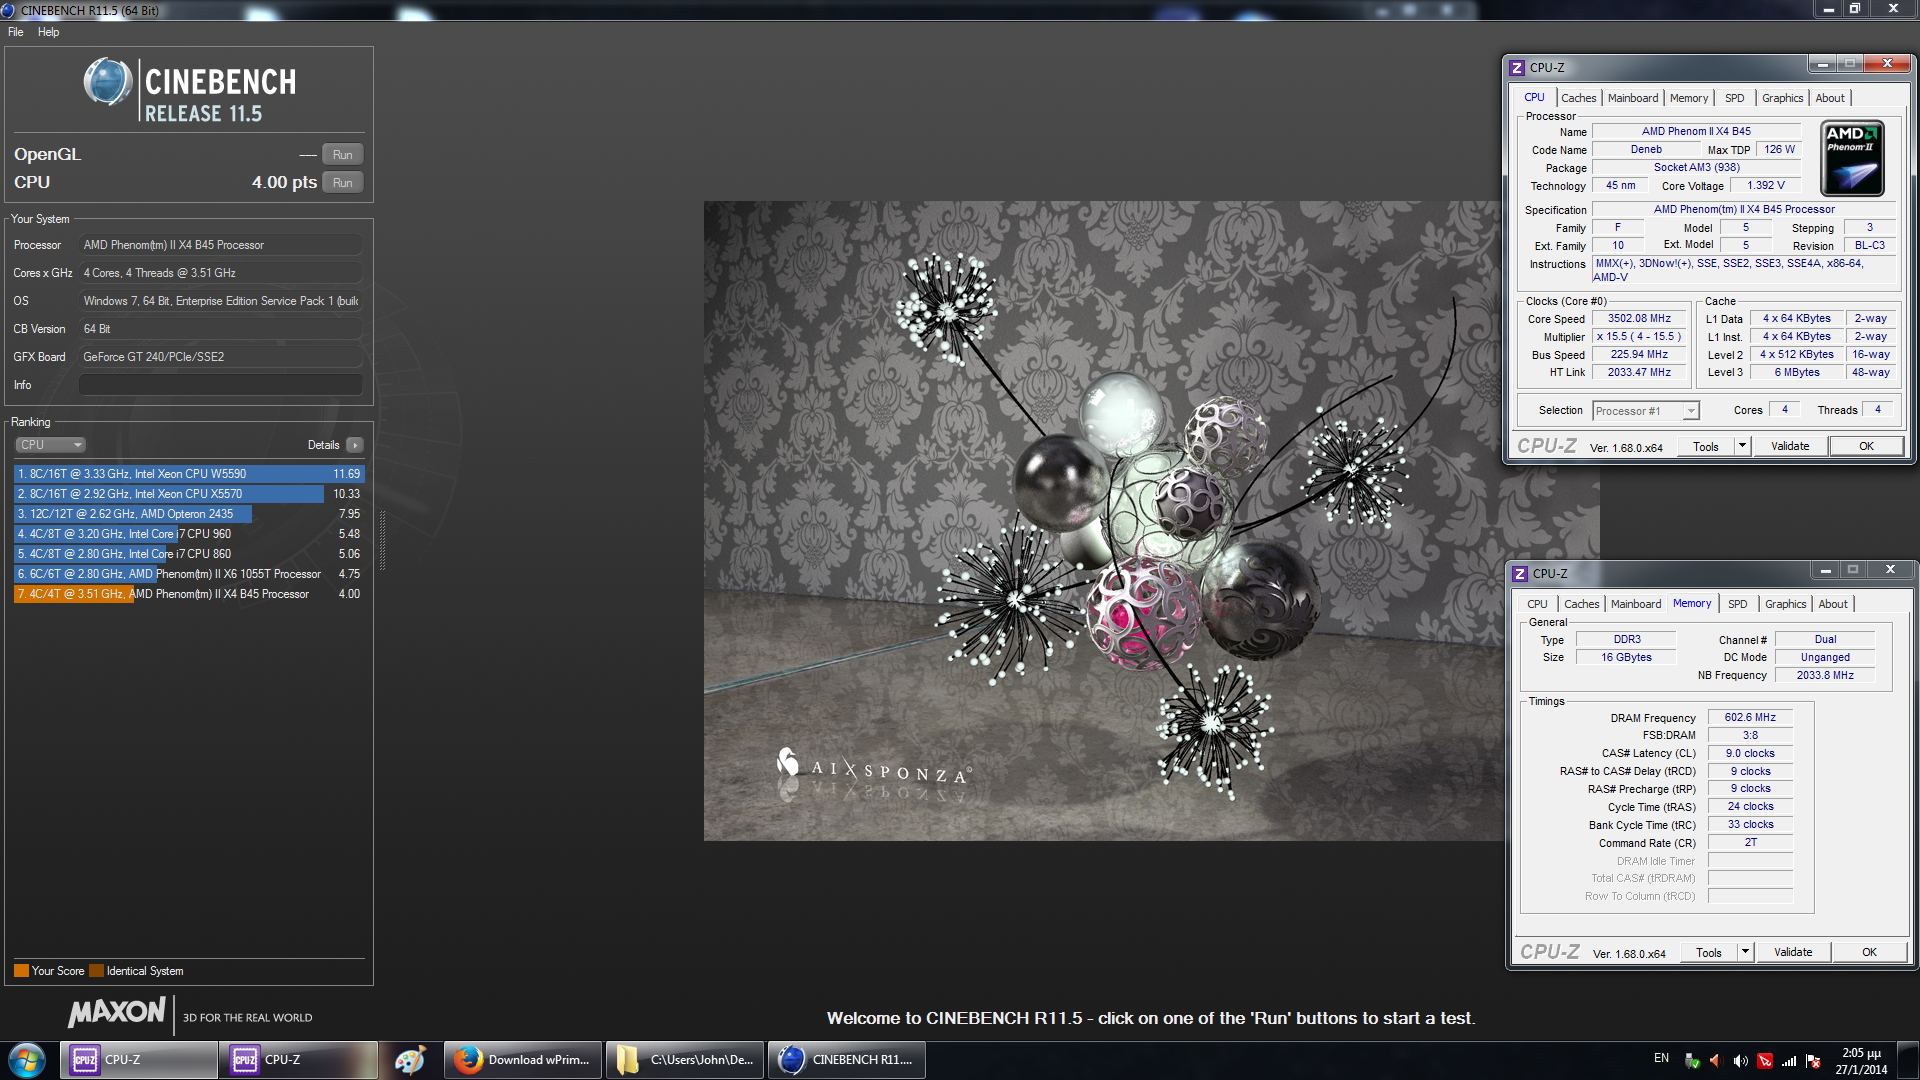Switch to the Graphics tab in the upper CPU-Z
Screen dimensions: 1920x1080
click(1782, 98)
